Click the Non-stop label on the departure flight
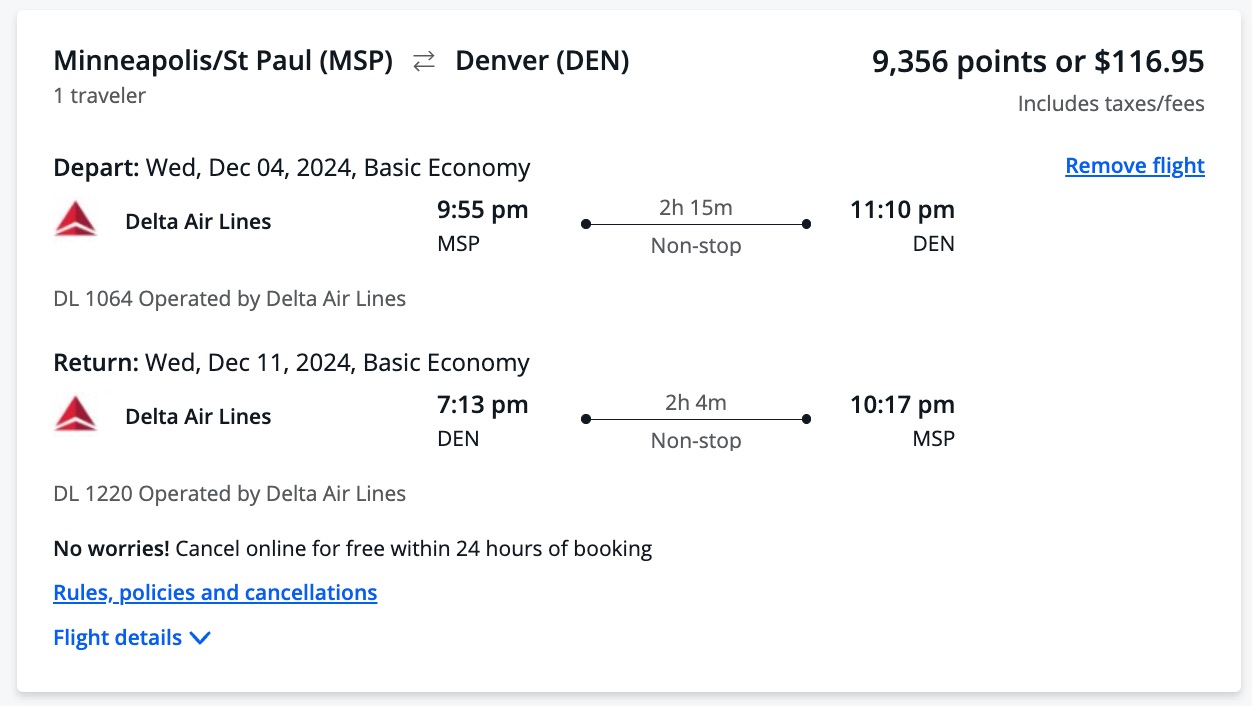Viewport: 1252px width, 706px height. [x=695, y=245]
